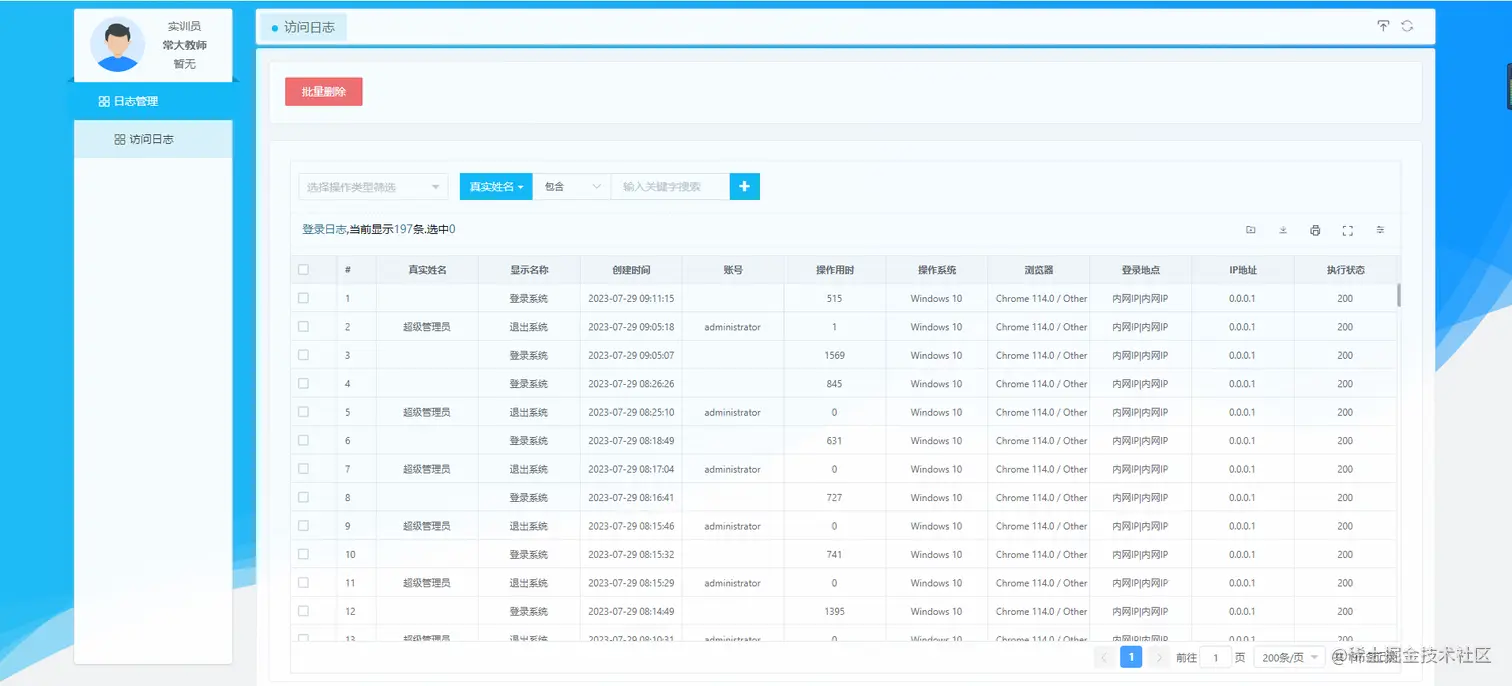Click the 执行状态 column header
1512x686 pixels.
[x=1345, y=270]
